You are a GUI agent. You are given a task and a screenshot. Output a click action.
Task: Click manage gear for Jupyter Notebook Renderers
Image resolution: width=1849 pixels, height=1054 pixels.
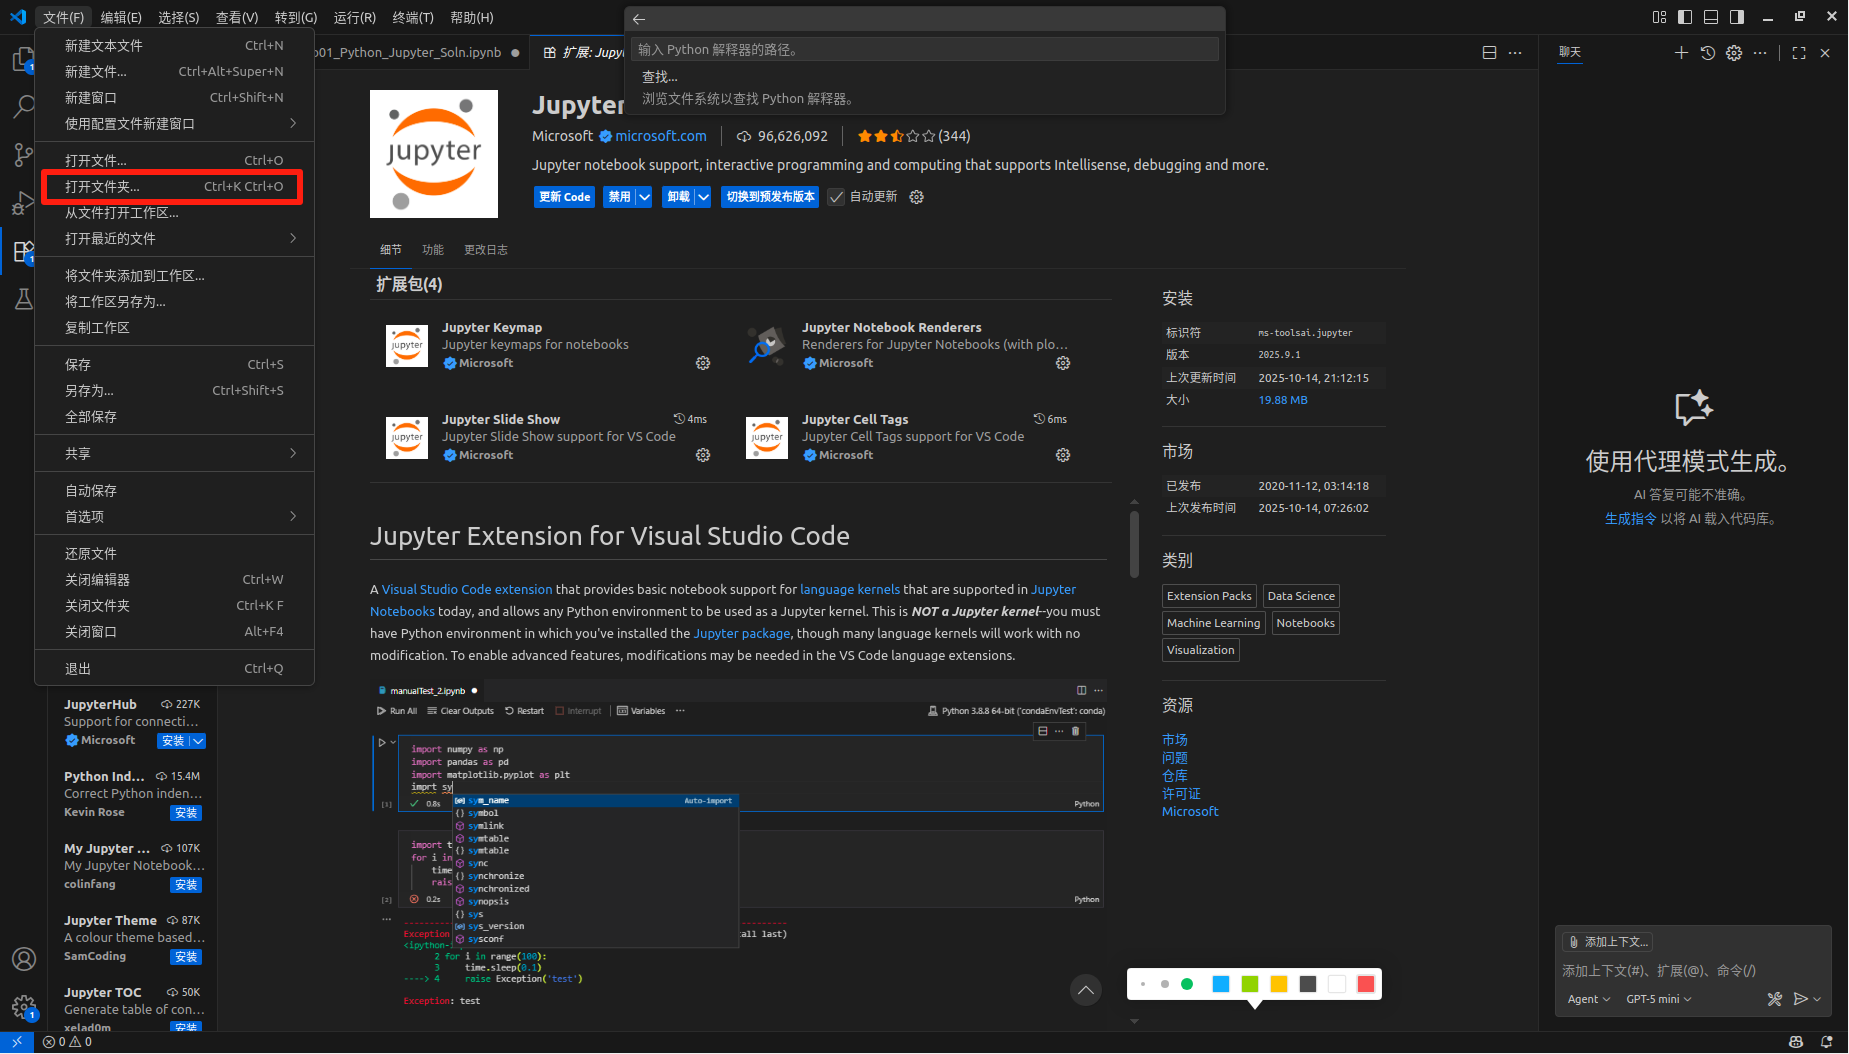pyautogui.click(x=1063, y=363)
